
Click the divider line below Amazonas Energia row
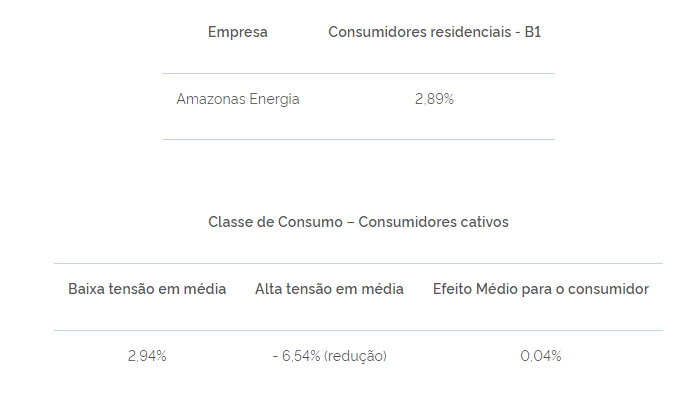[358, 139]
